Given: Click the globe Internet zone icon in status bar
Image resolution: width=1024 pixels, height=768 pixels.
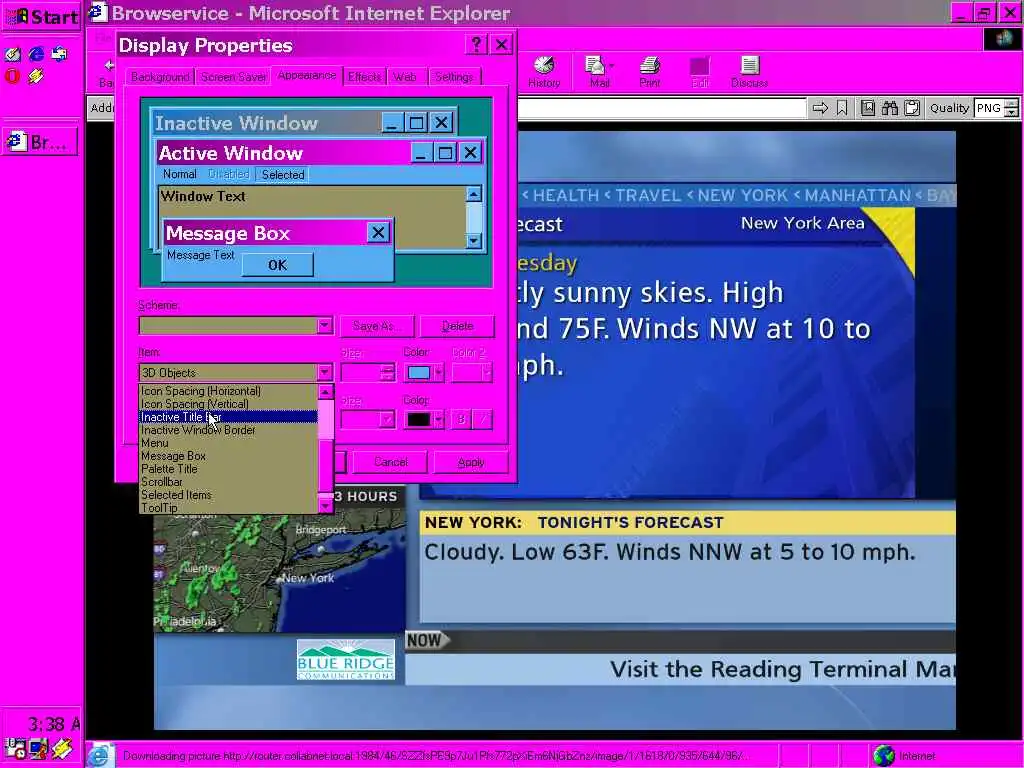Looking at the screenshot, I should 884,756.
